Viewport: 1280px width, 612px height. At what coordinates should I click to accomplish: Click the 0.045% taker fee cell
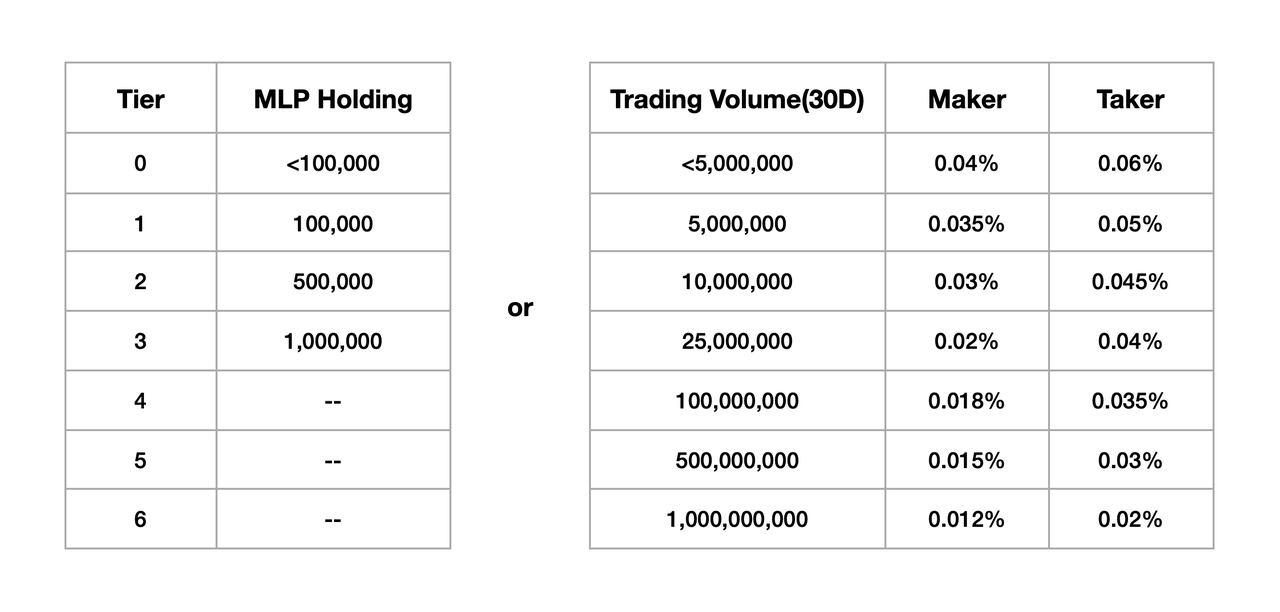1131,282
